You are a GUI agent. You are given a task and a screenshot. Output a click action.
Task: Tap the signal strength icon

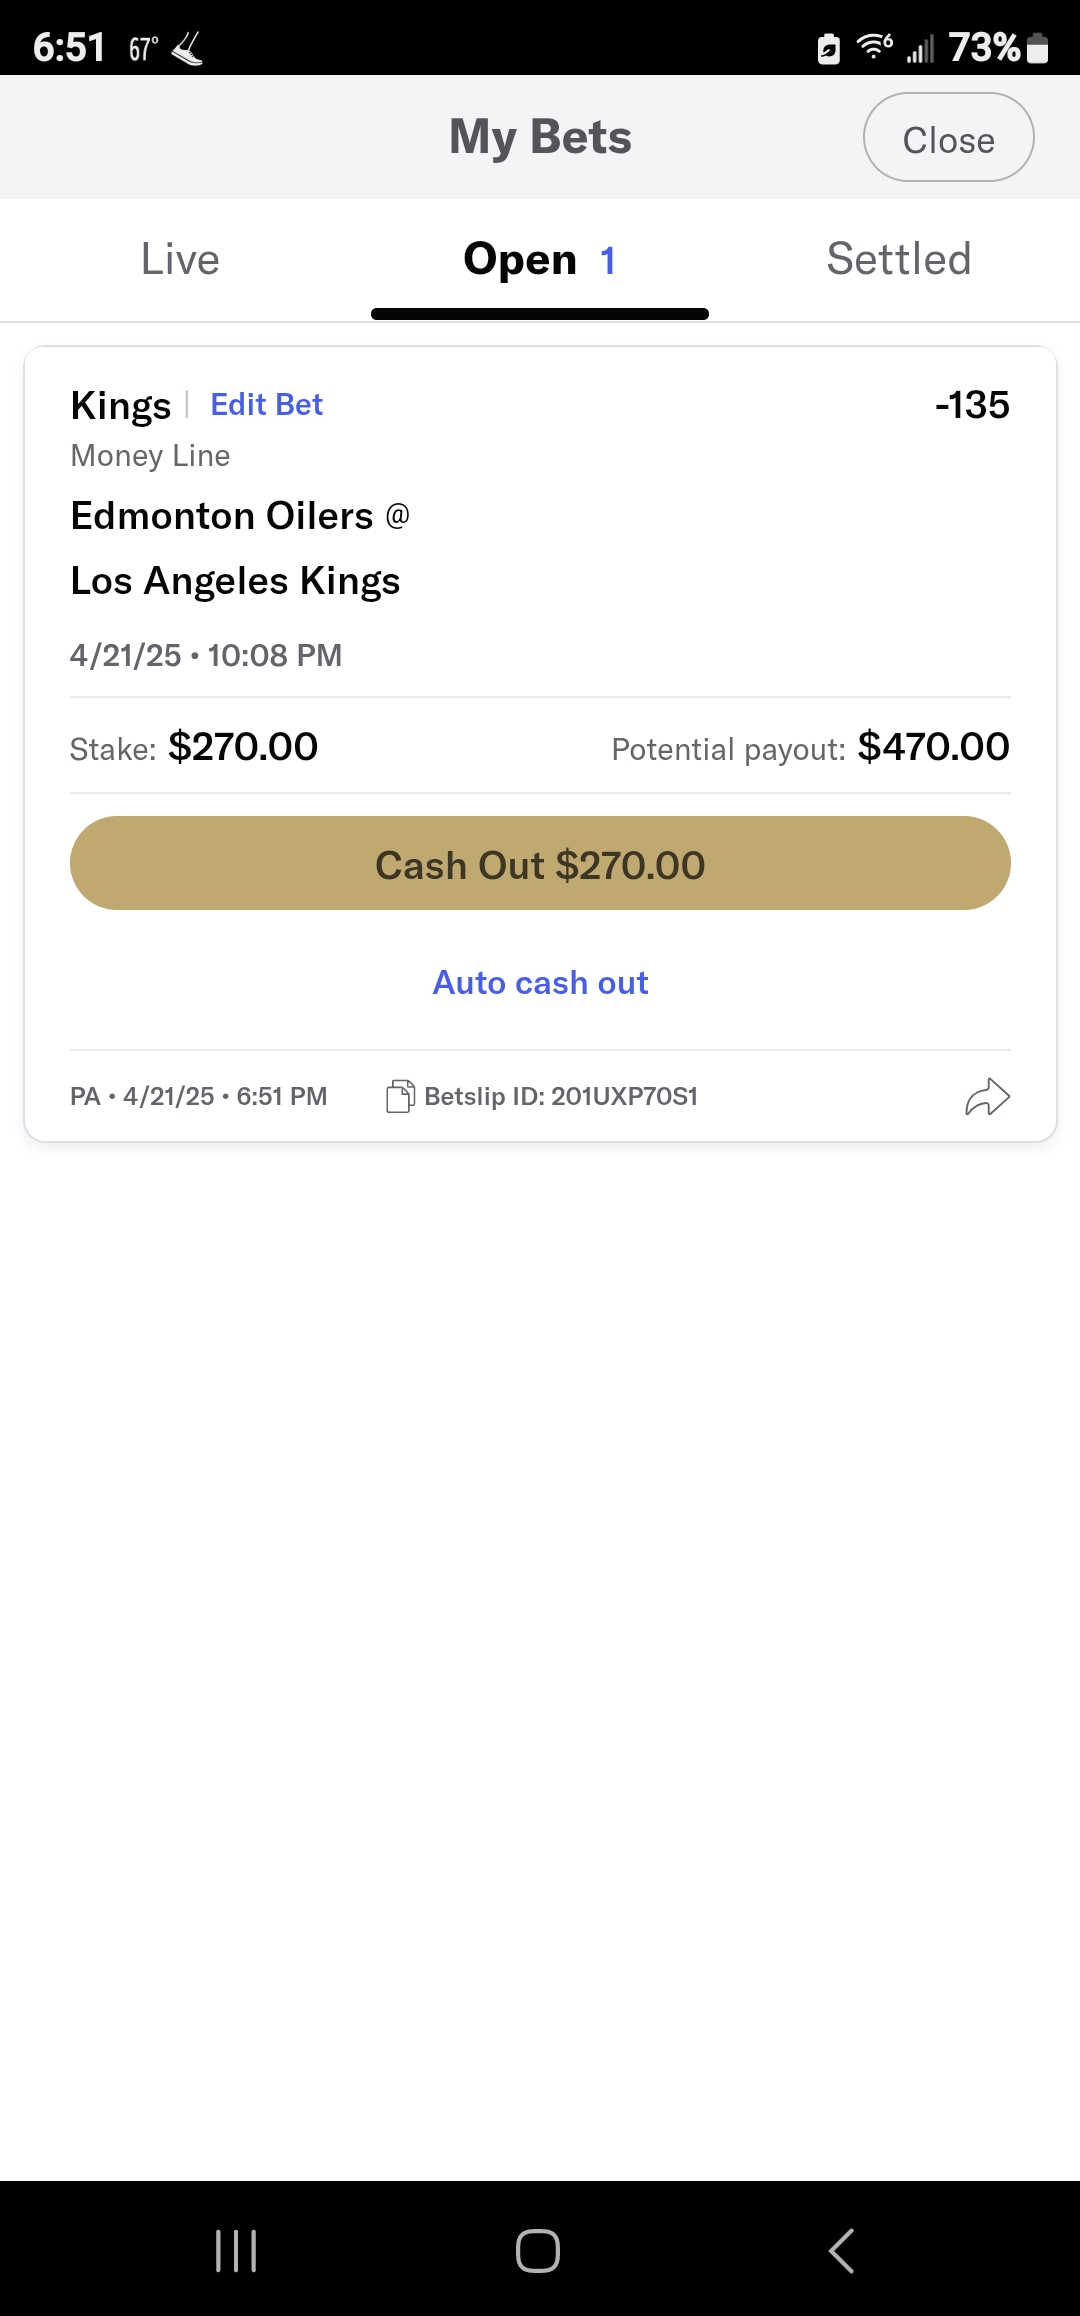click(921, 48)
